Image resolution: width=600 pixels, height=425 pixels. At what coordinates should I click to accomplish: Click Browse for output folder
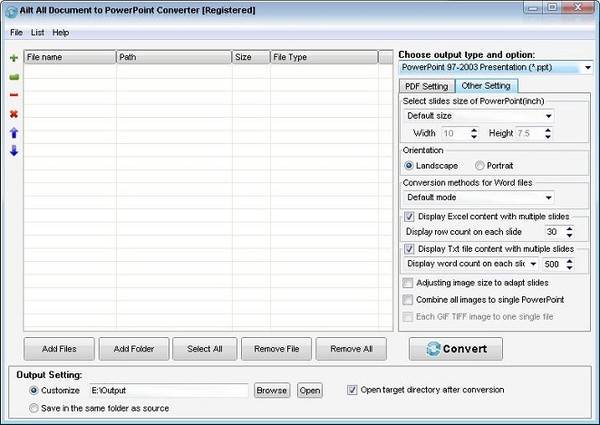[x=272, y=391]
